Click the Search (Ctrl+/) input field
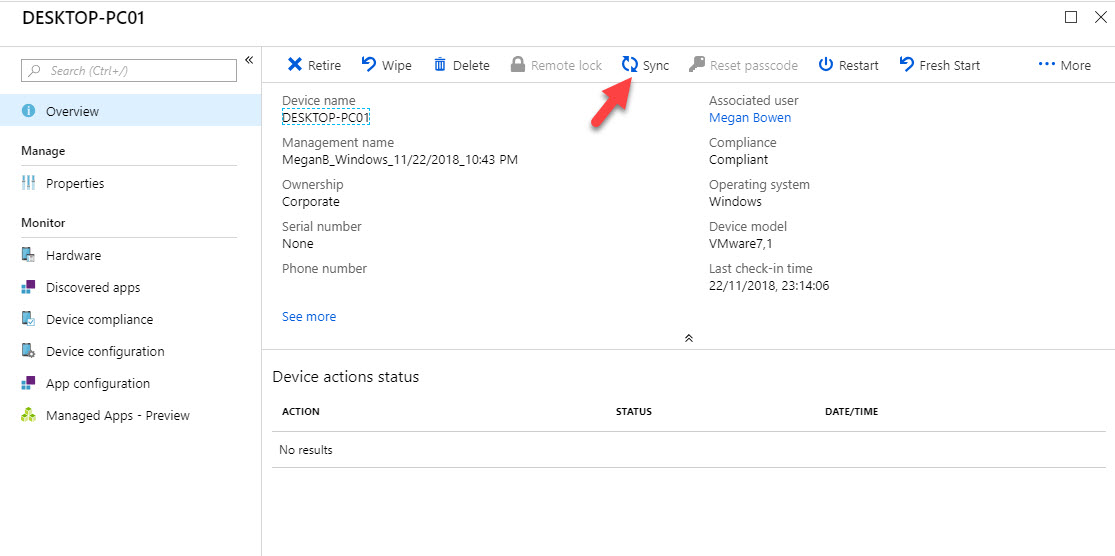The width and height of the screenshot is (1115, 556). tap(129, 70)
